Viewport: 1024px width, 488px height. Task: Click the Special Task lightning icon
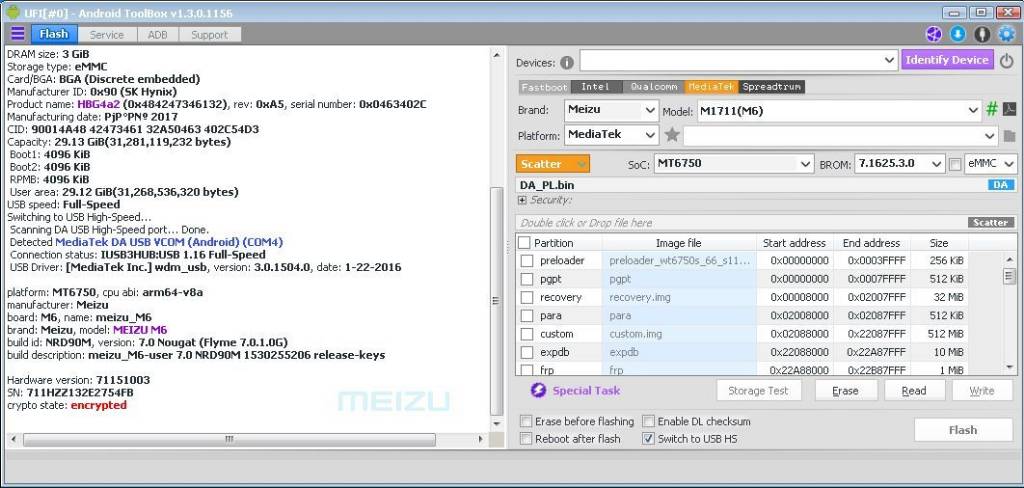[x=538, y=391]
